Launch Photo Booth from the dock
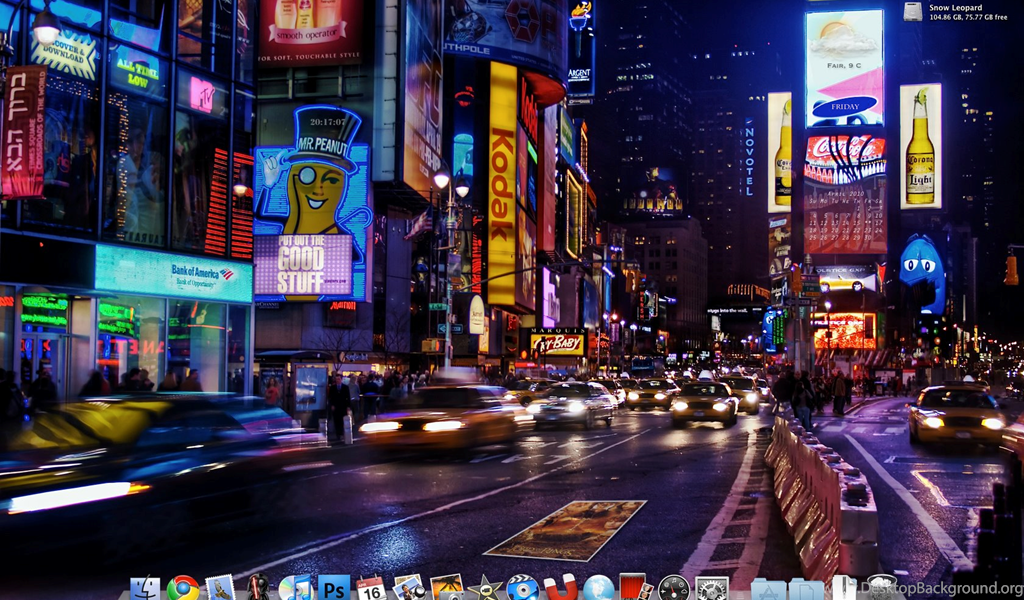Screen dimensions: 1024x600 pos(635,588)
